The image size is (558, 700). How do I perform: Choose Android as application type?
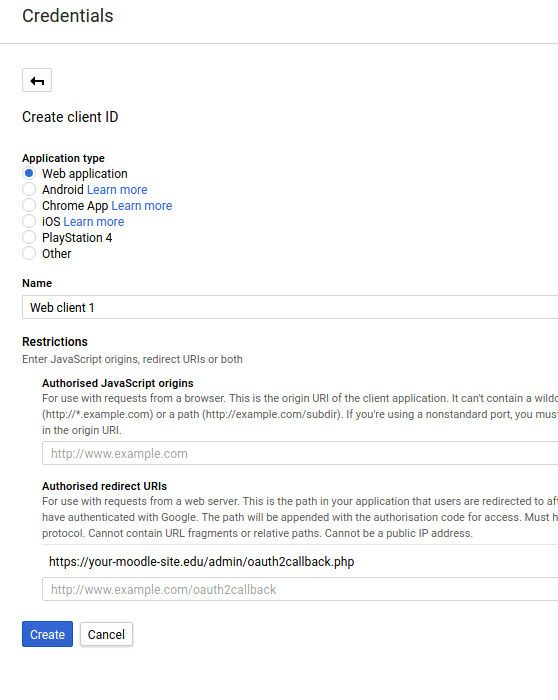[x=29, y=189]
